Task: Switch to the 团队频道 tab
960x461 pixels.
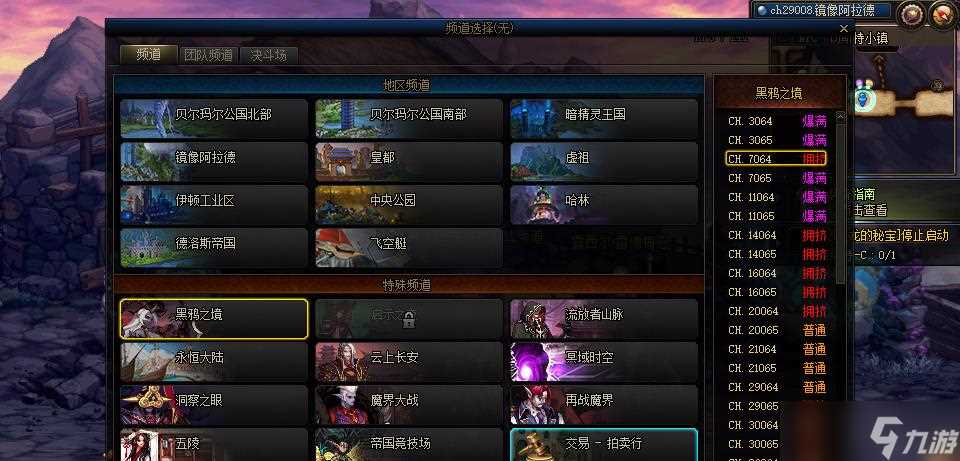Action: pos(208,55)
